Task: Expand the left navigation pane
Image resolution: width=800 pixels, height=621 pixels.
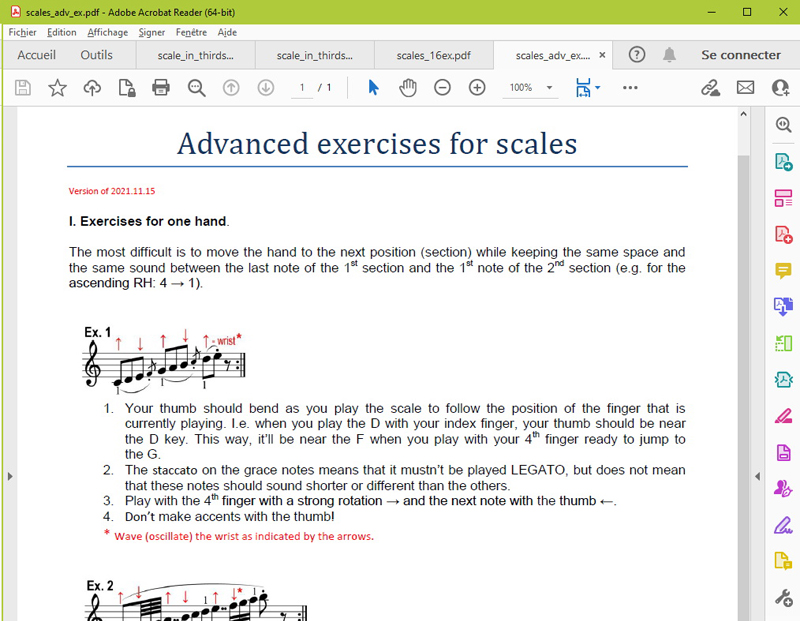Action: click(9, 476)
